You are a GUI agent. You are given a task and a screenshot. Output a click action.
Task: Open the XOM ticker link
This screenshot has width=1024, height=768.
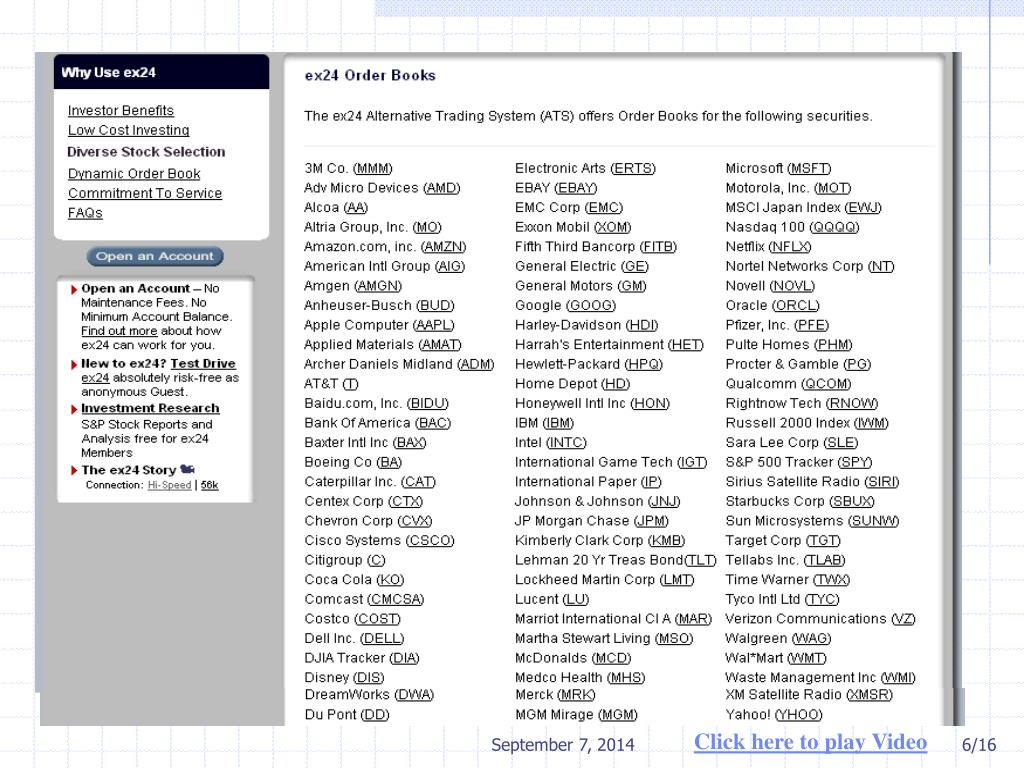pos(613,227)
